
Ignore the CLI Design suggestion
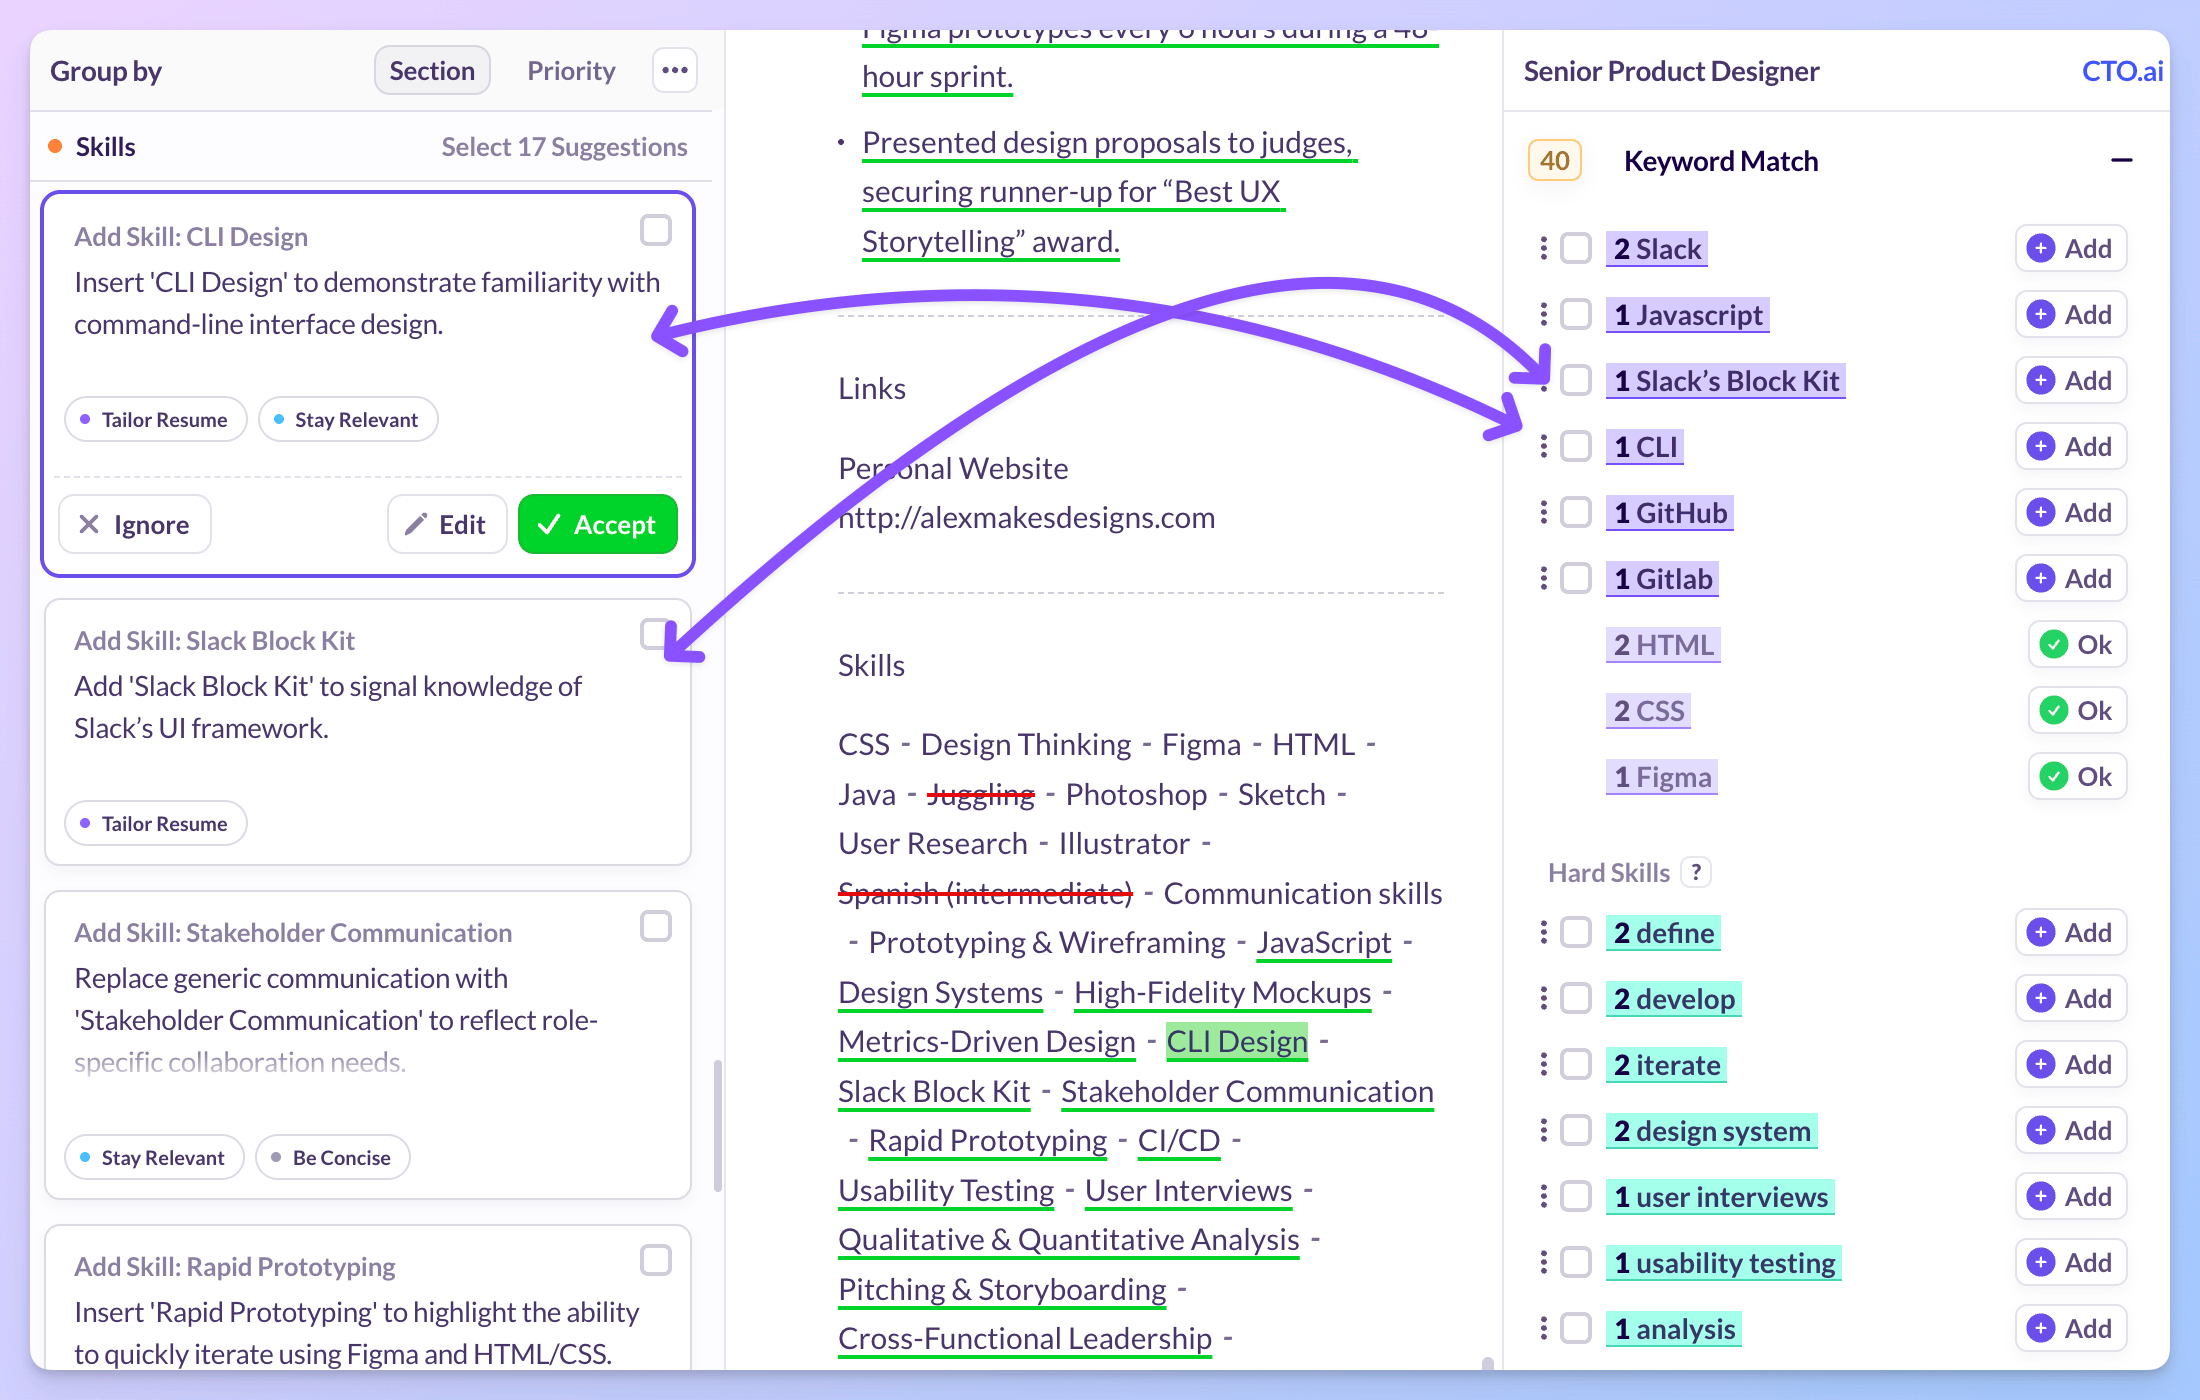click(x=135, y=524)
